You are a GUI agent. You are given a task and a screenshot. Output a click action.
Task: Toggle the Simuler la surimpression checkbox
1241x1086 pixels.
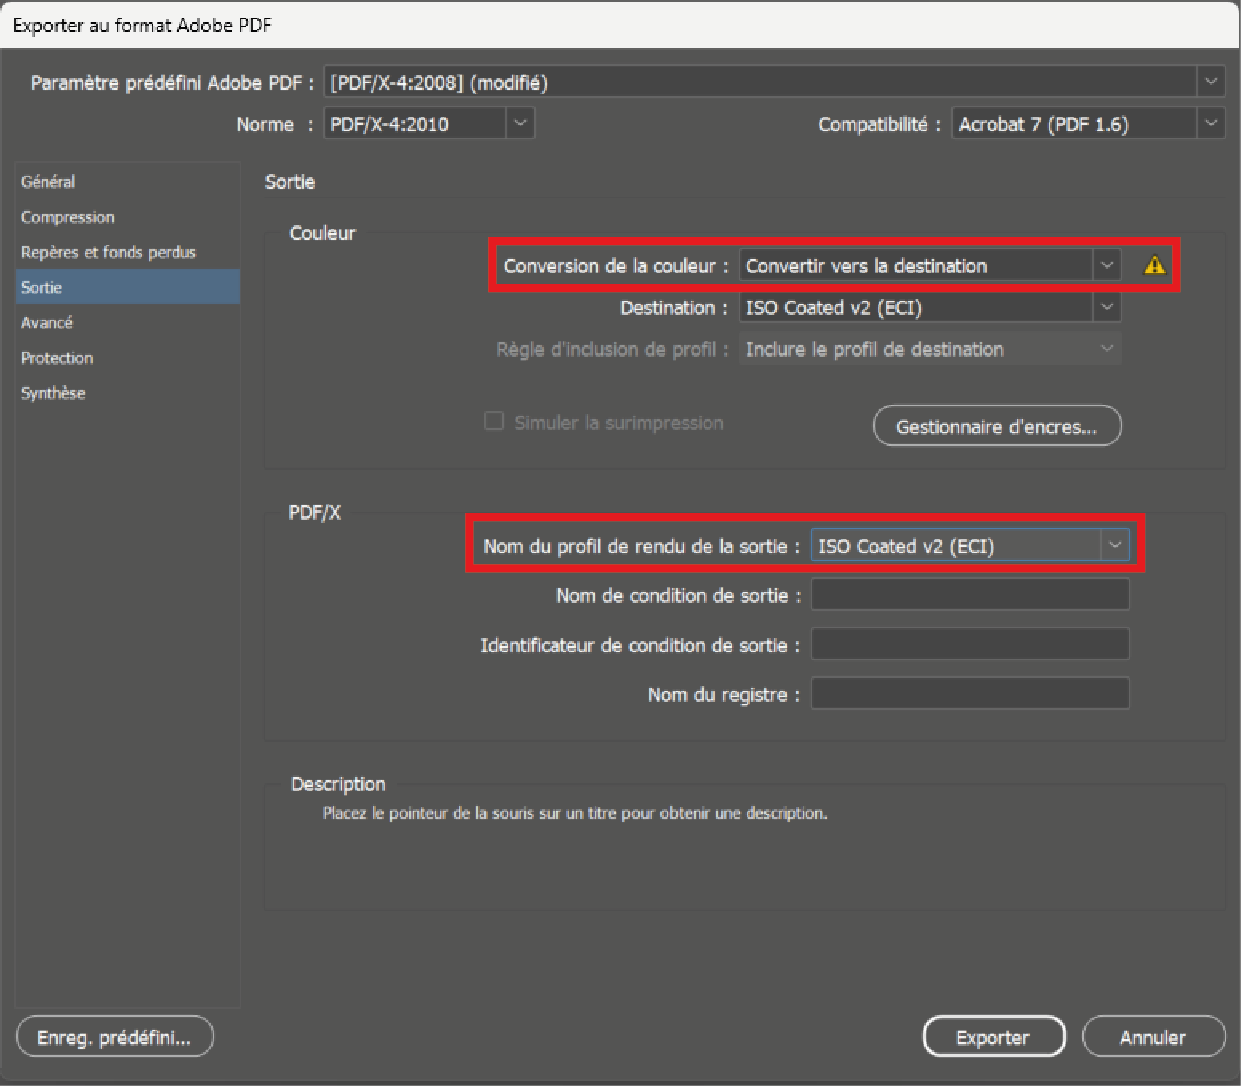pos(494,422)
